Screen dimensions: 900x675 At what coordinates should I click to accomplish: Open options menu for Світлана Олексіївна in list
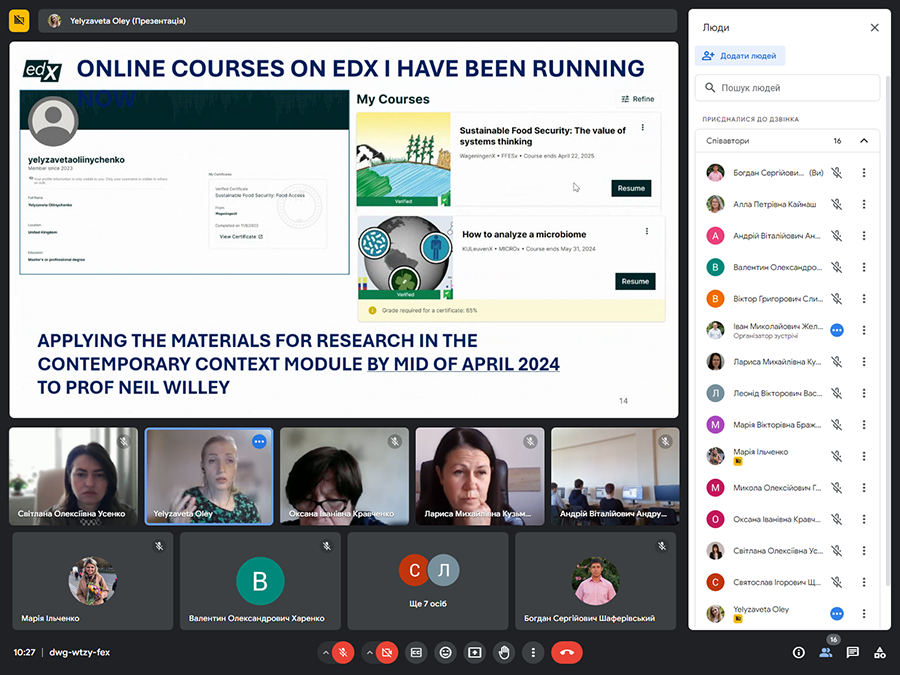coord(864,551)
